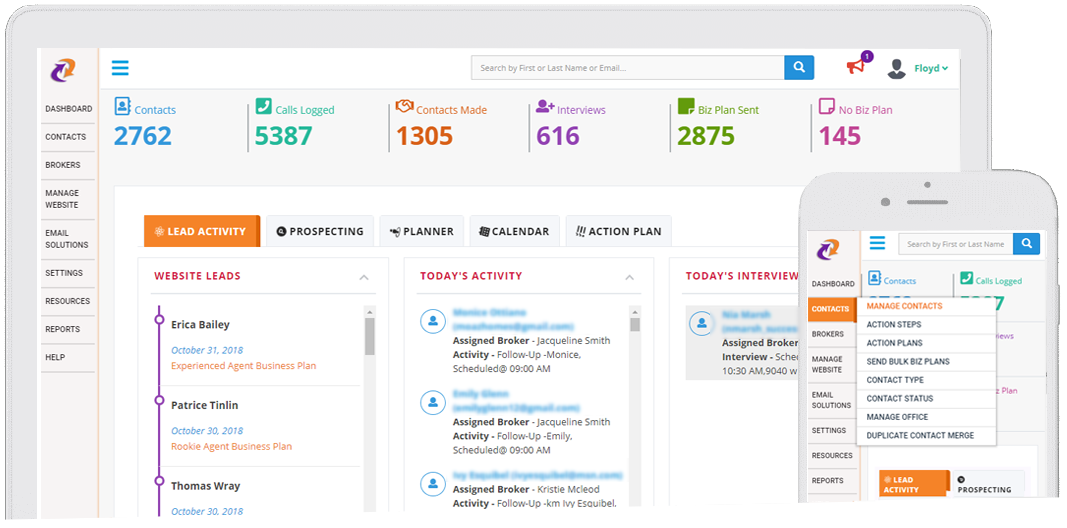Click the 5387 Calls Logged count
Viewport: 1067px width, 528px height.
pos(284,136)
